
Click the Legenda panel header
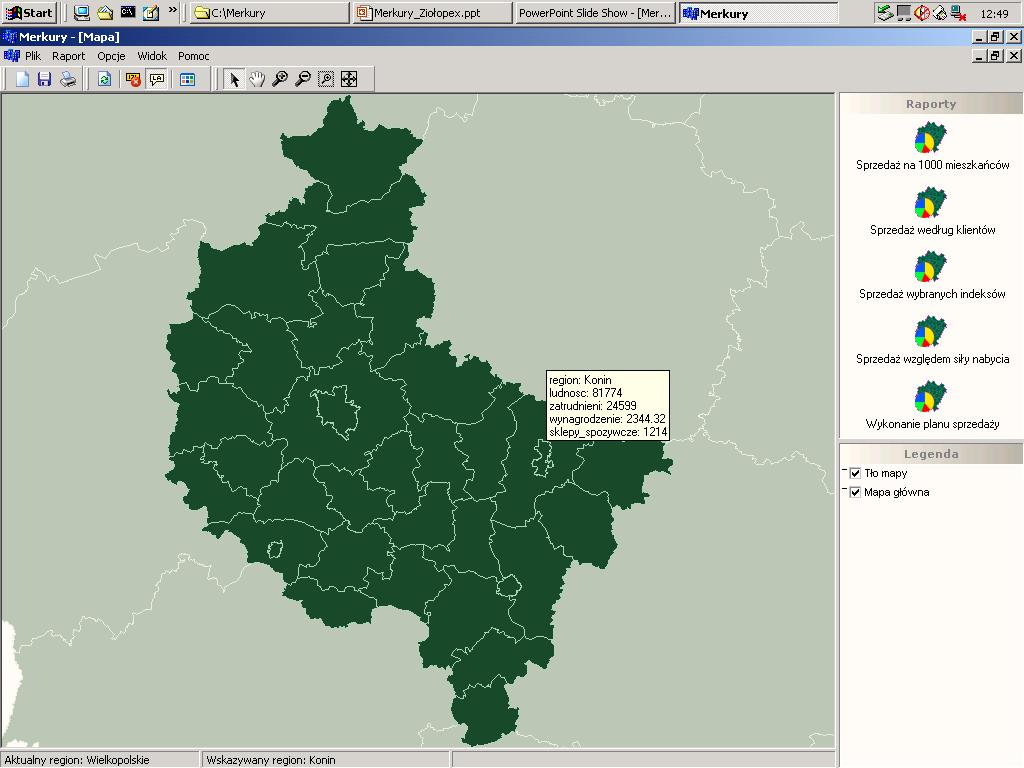(x=931, y=454)
